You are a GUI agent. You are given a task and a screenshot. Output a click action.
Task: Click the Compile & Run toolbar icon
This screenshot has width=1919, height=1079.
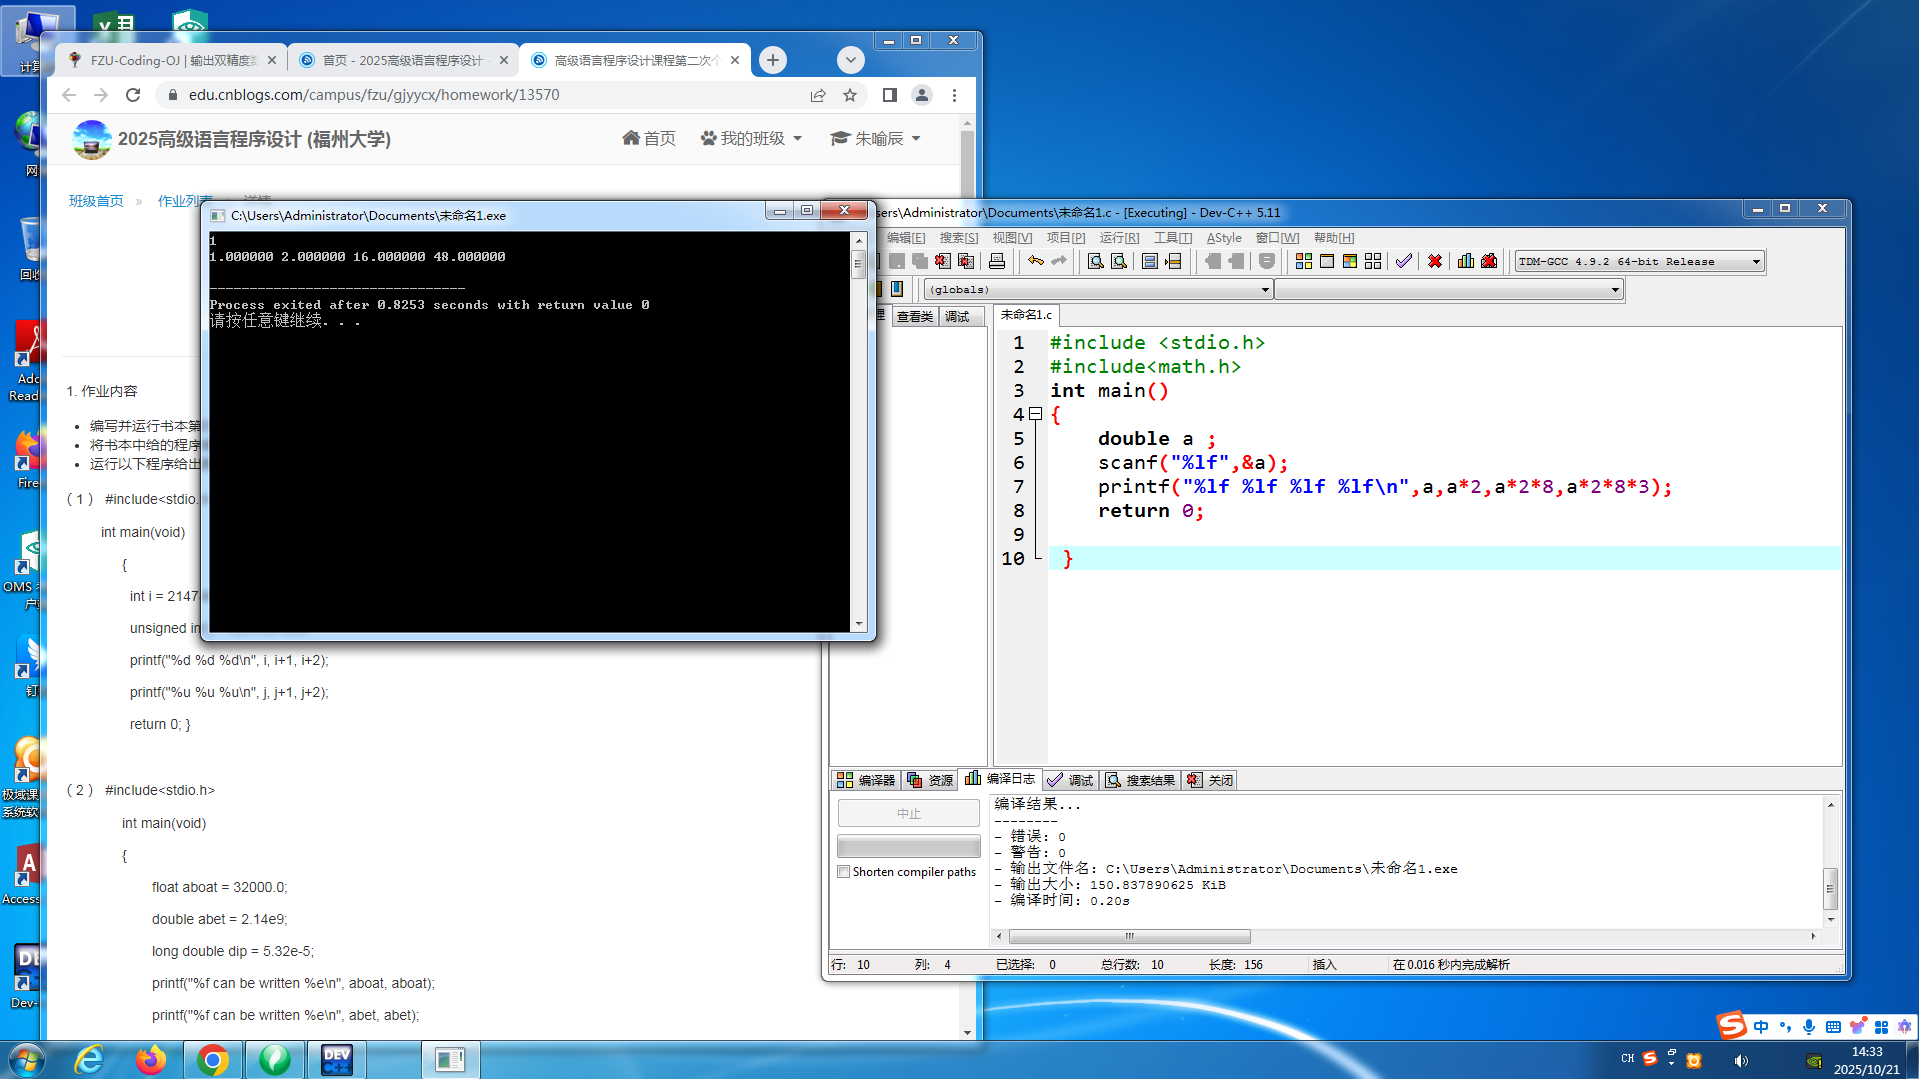1350,261
